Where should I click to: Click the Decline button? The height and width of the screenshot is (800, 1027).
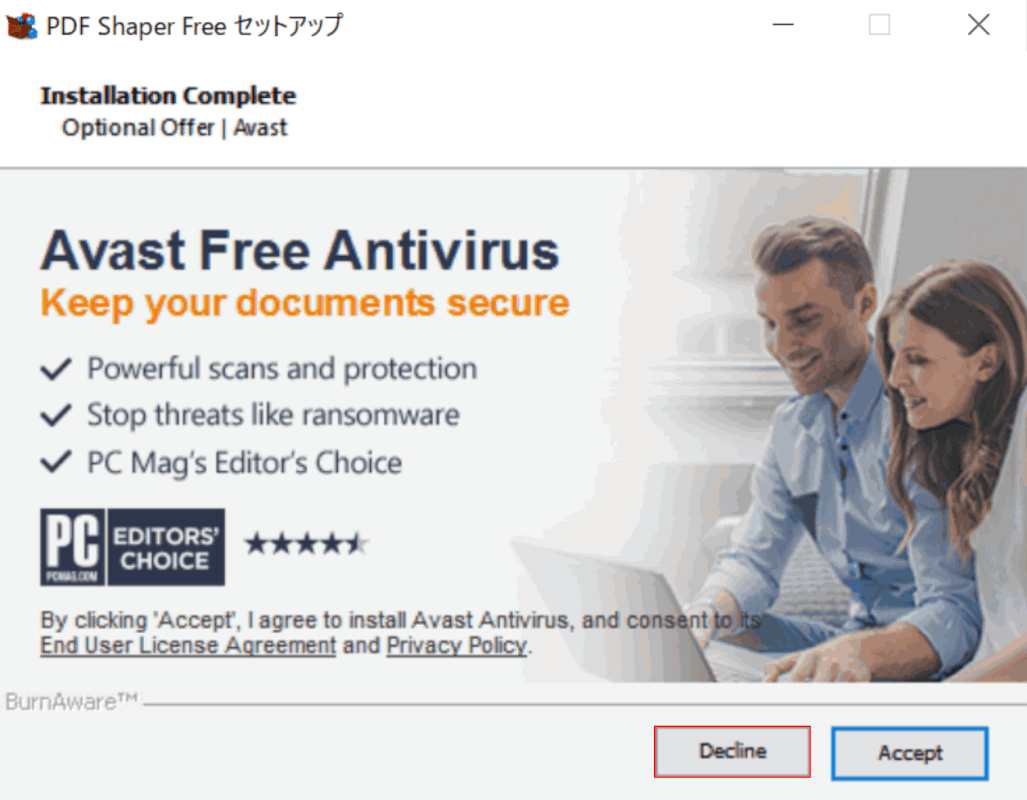[732, 752]
